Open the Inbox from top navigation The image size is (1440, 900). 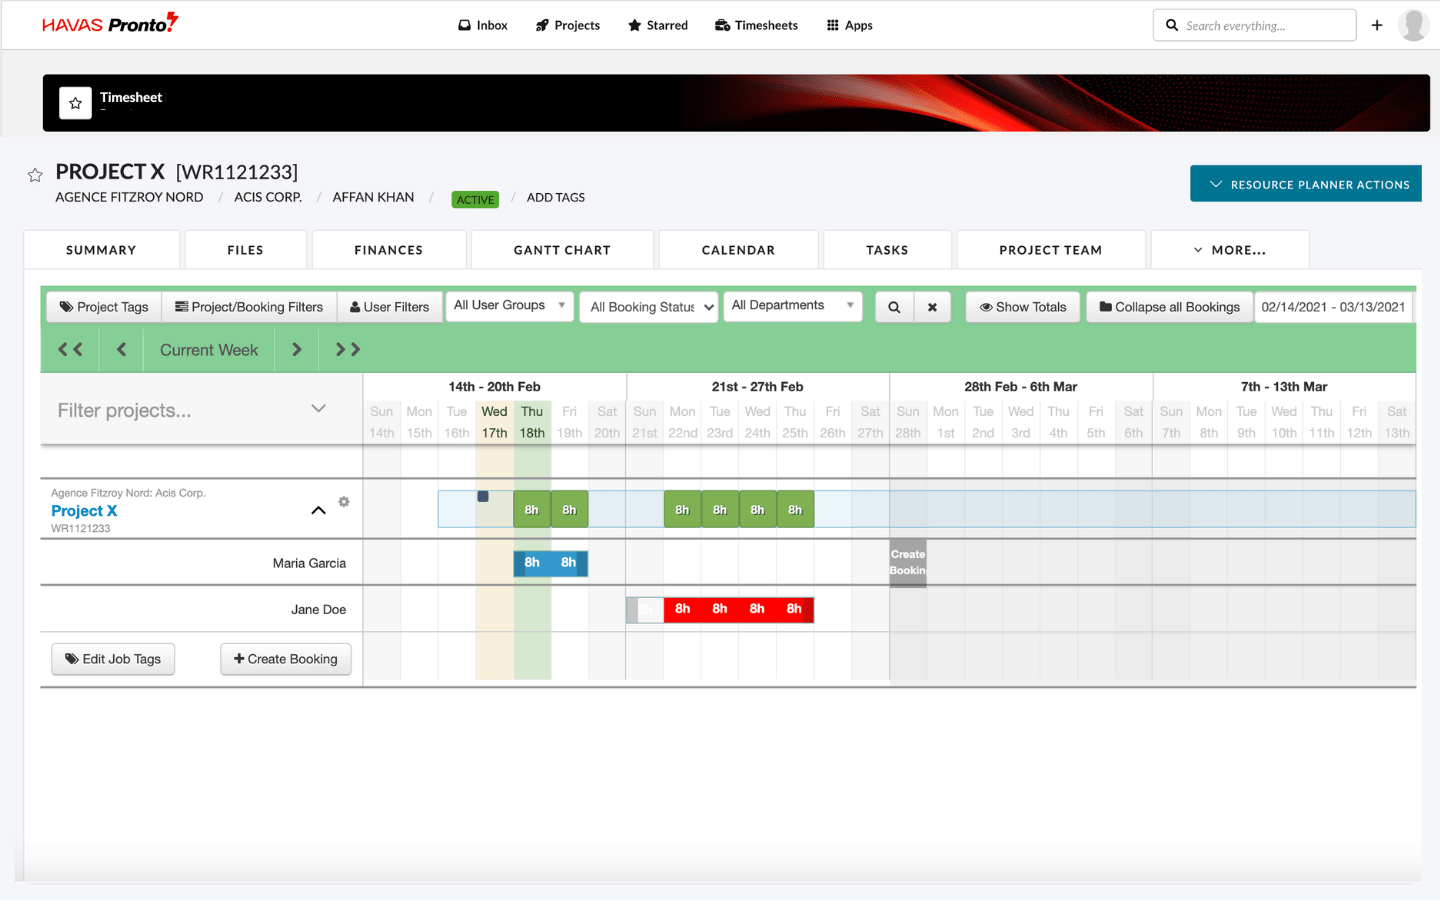(x=483, y=25)
